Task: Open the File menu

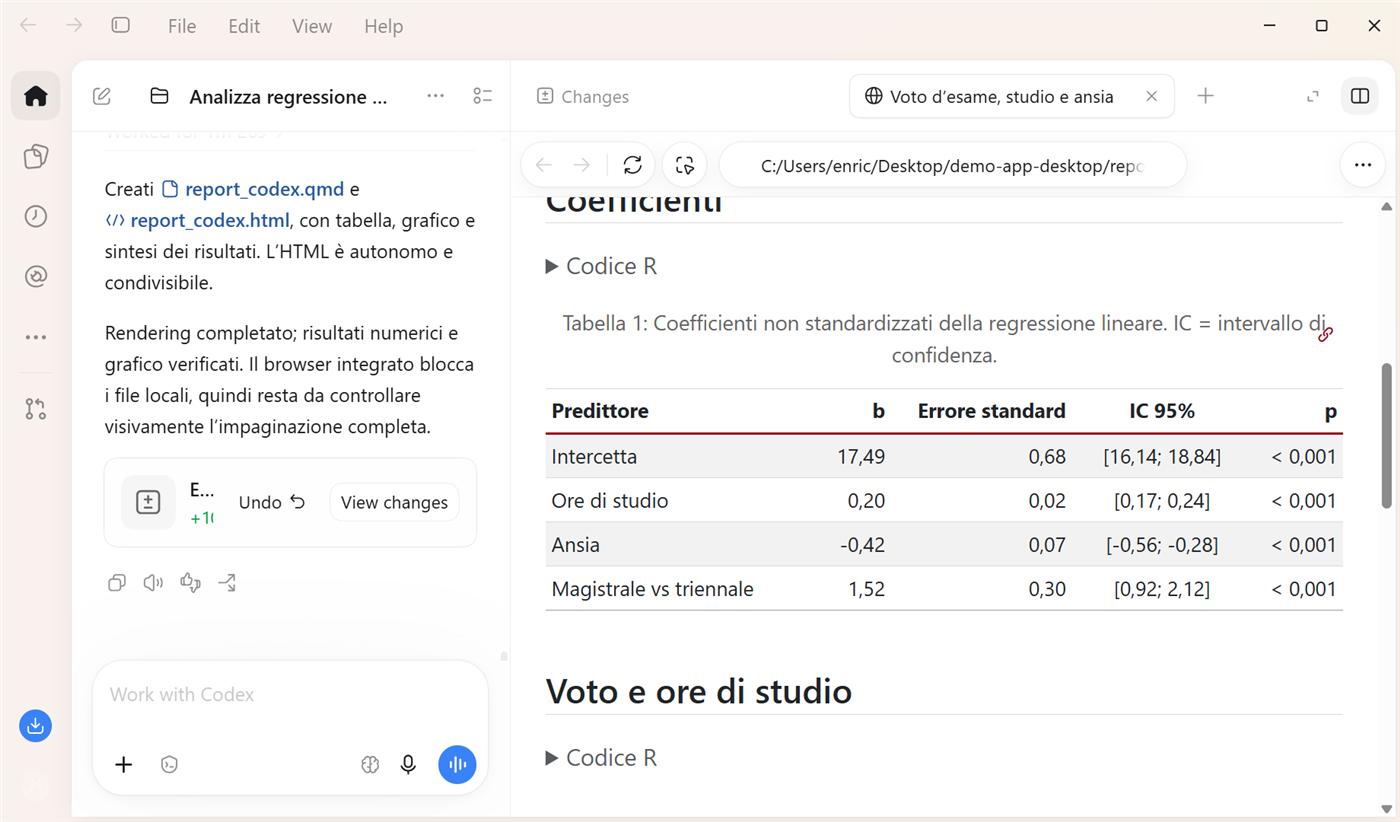Action: click(x=182, y=26)
